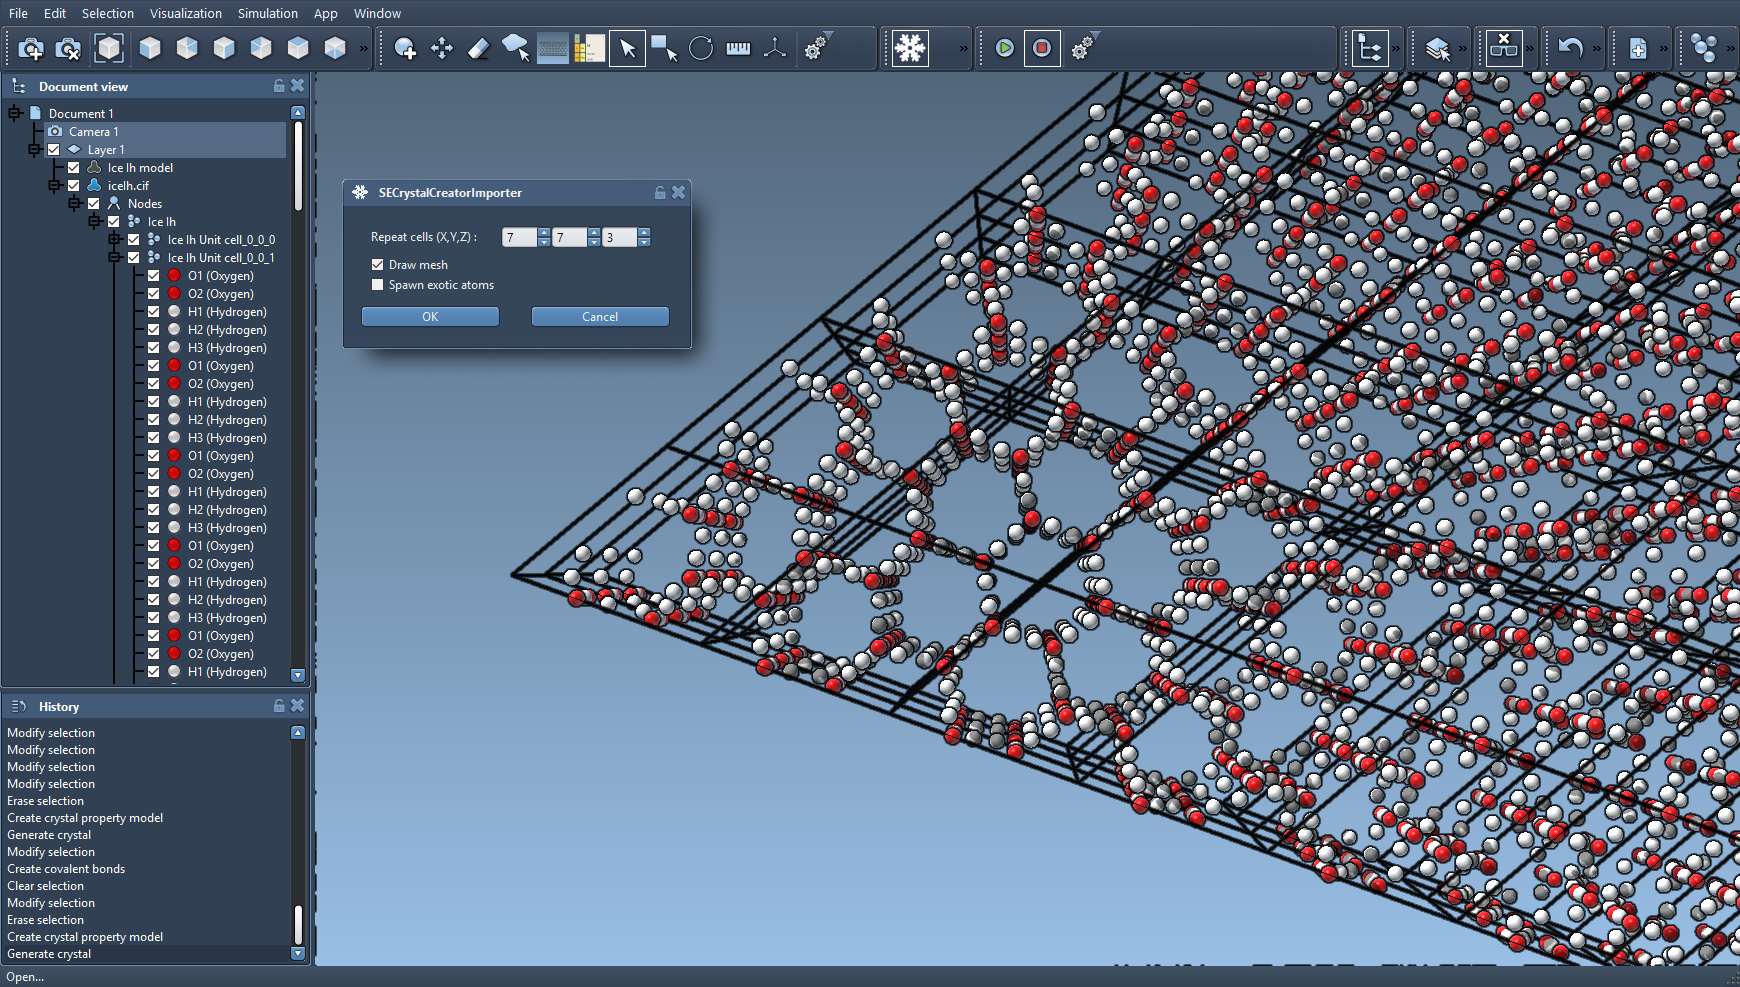Open the Visualization menu
1740x987 pixels.
click(x=185, y=13)
